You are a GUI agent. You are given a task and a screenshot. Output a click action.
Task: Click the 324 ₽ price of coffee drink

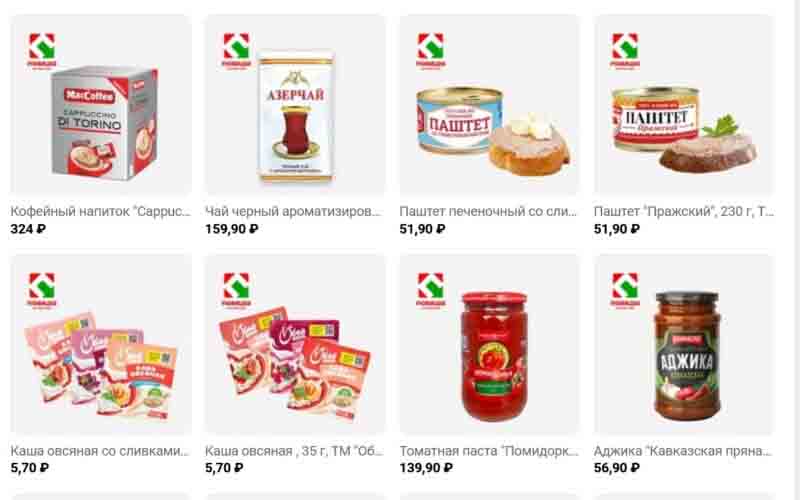pos(28,229)
